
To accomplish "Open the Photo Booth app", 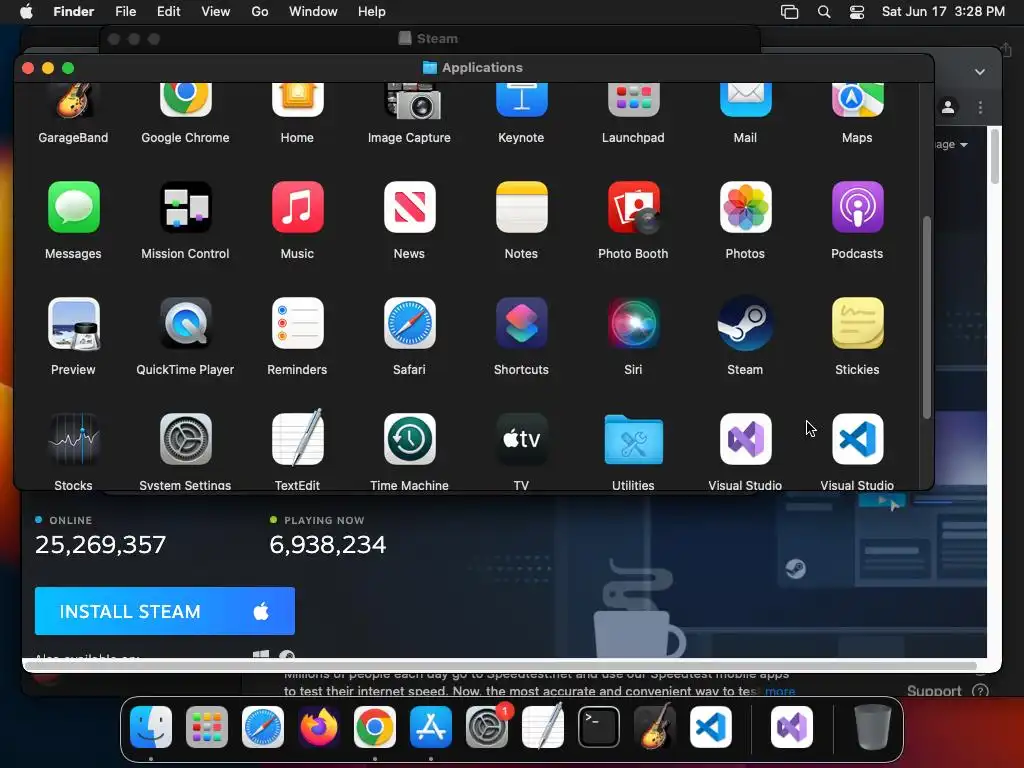I will tap(633, 208).
